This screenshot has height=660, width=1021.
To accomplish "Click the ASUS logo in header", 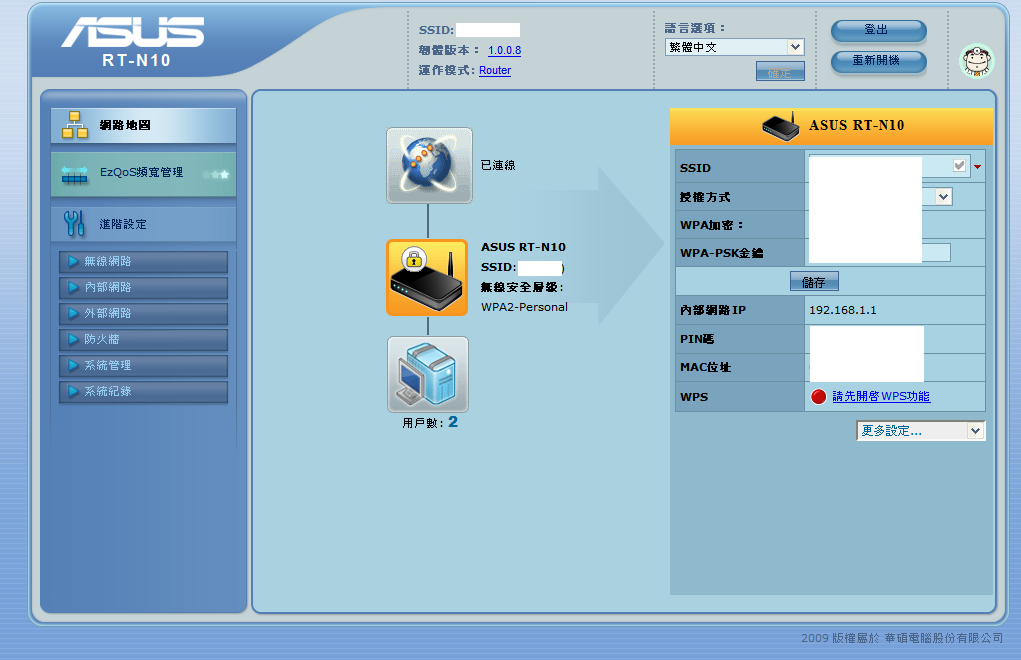I will point(133,32).
